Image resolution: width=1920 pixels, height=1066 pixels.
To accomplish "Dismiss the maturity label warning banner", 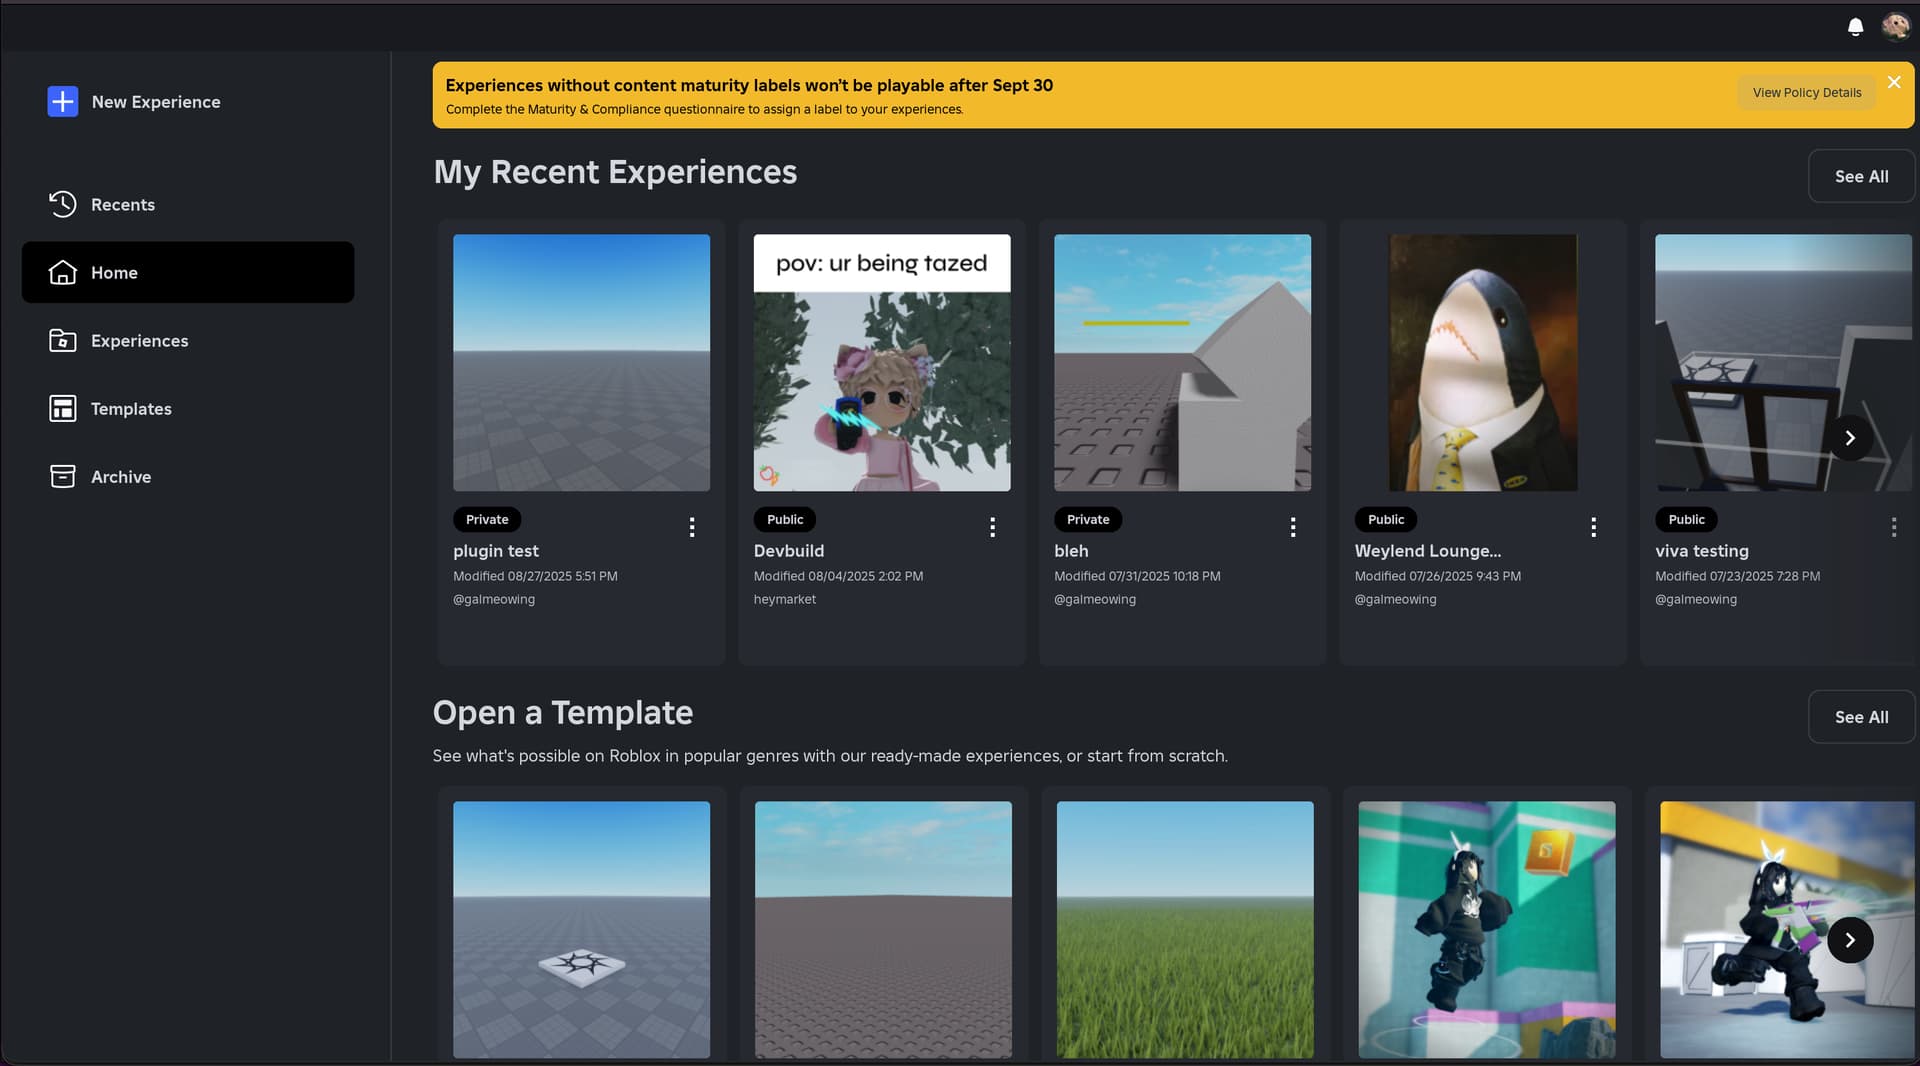I will pyautogui.click(x=1894, y=82).
